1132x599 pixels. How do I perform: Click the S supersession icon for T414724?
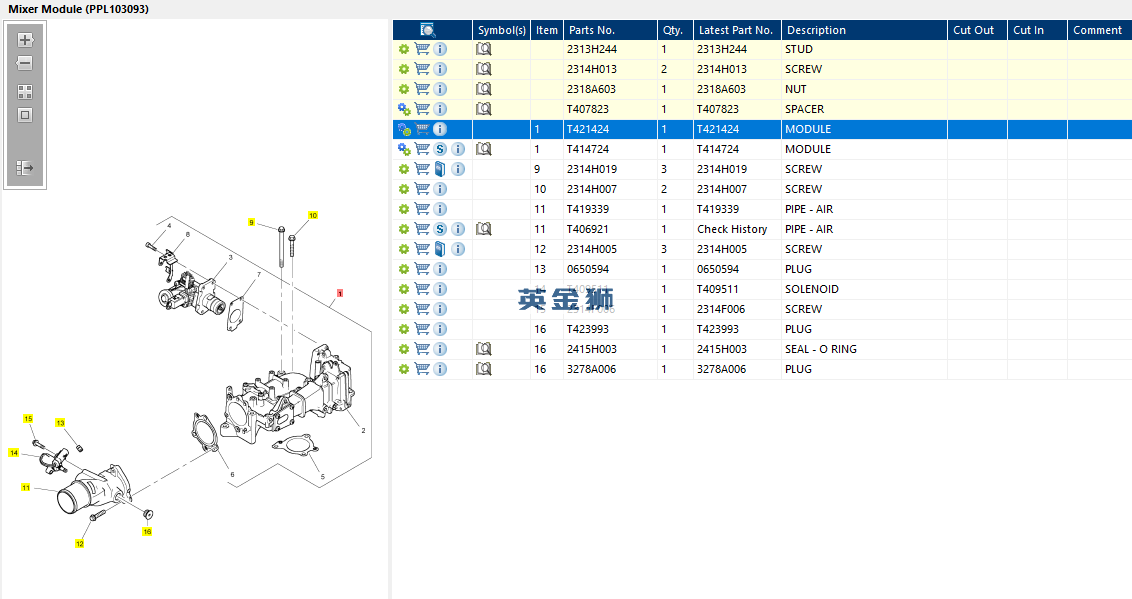point(440,149)
